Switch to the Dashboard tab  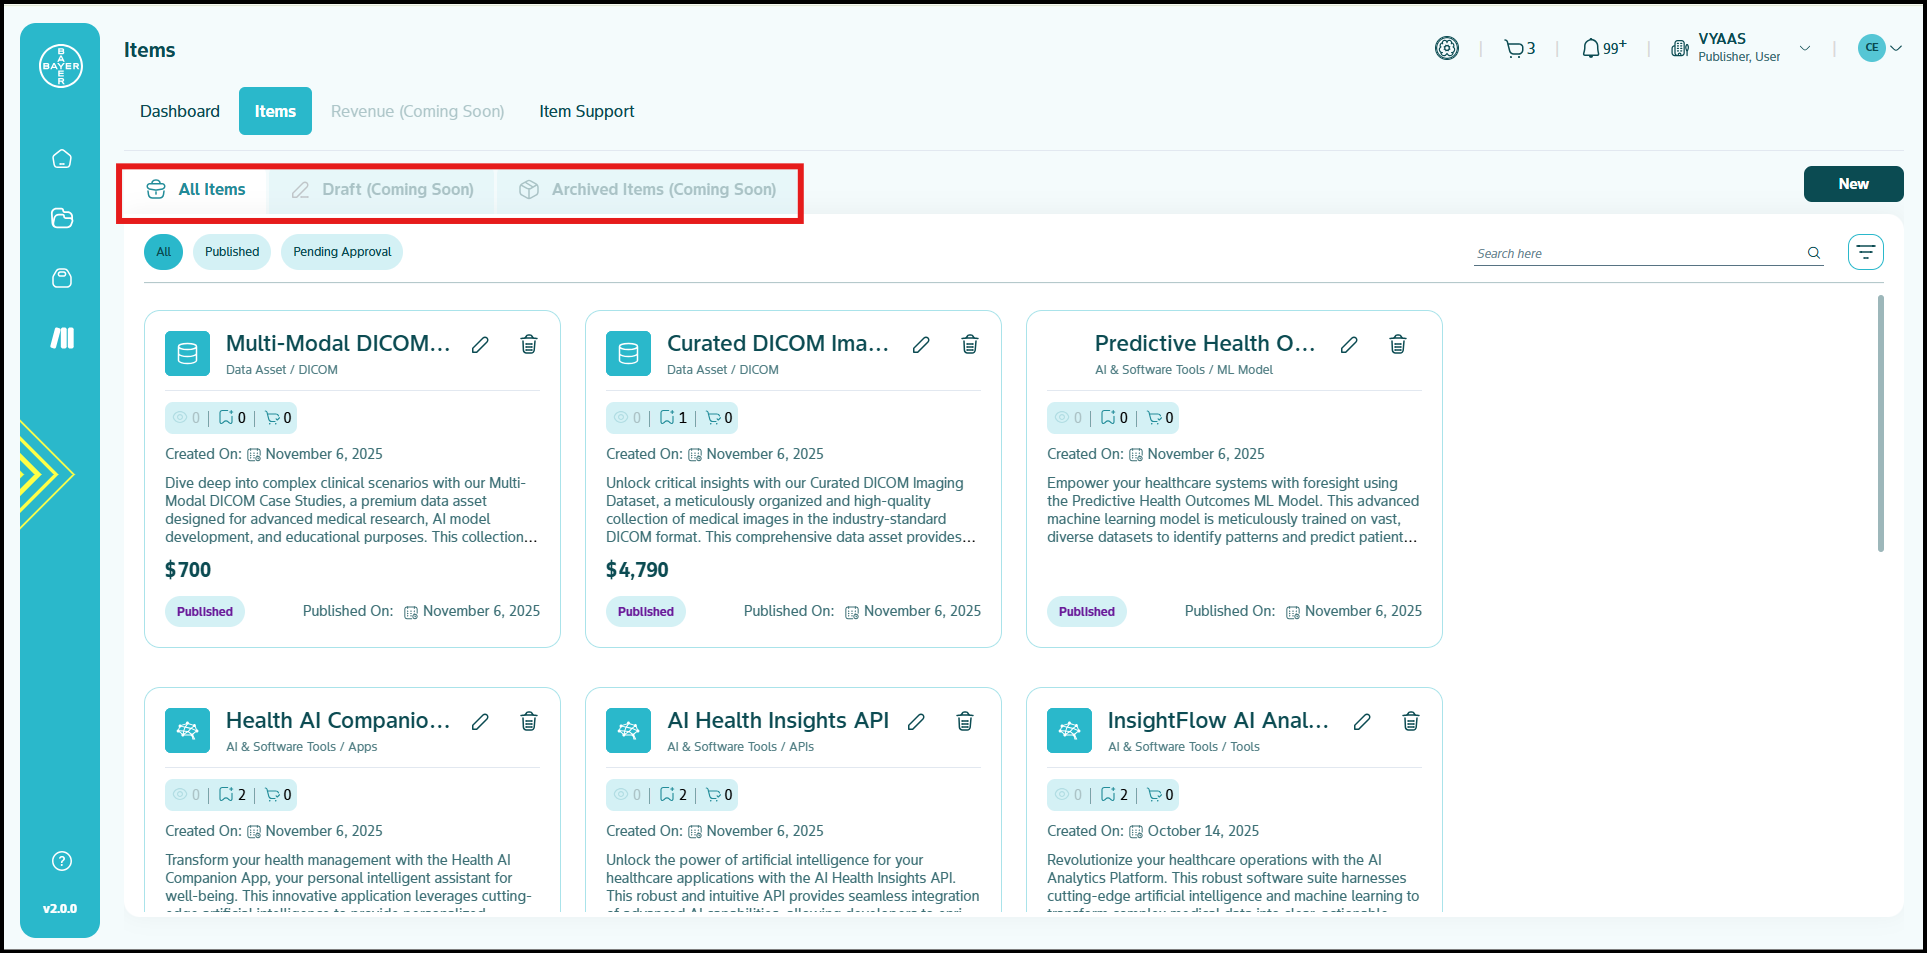pos(180,111)
